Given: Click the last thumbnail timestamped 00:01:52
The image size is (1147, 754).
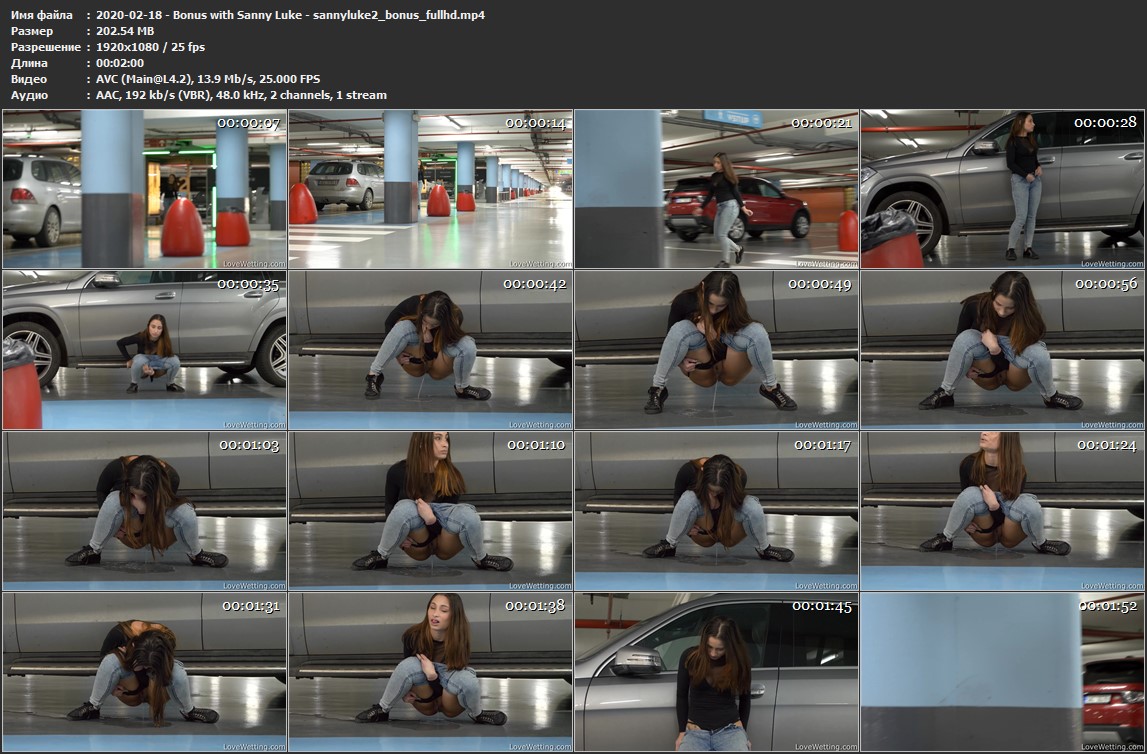Looking at the screenshot, I should 1002,672.
